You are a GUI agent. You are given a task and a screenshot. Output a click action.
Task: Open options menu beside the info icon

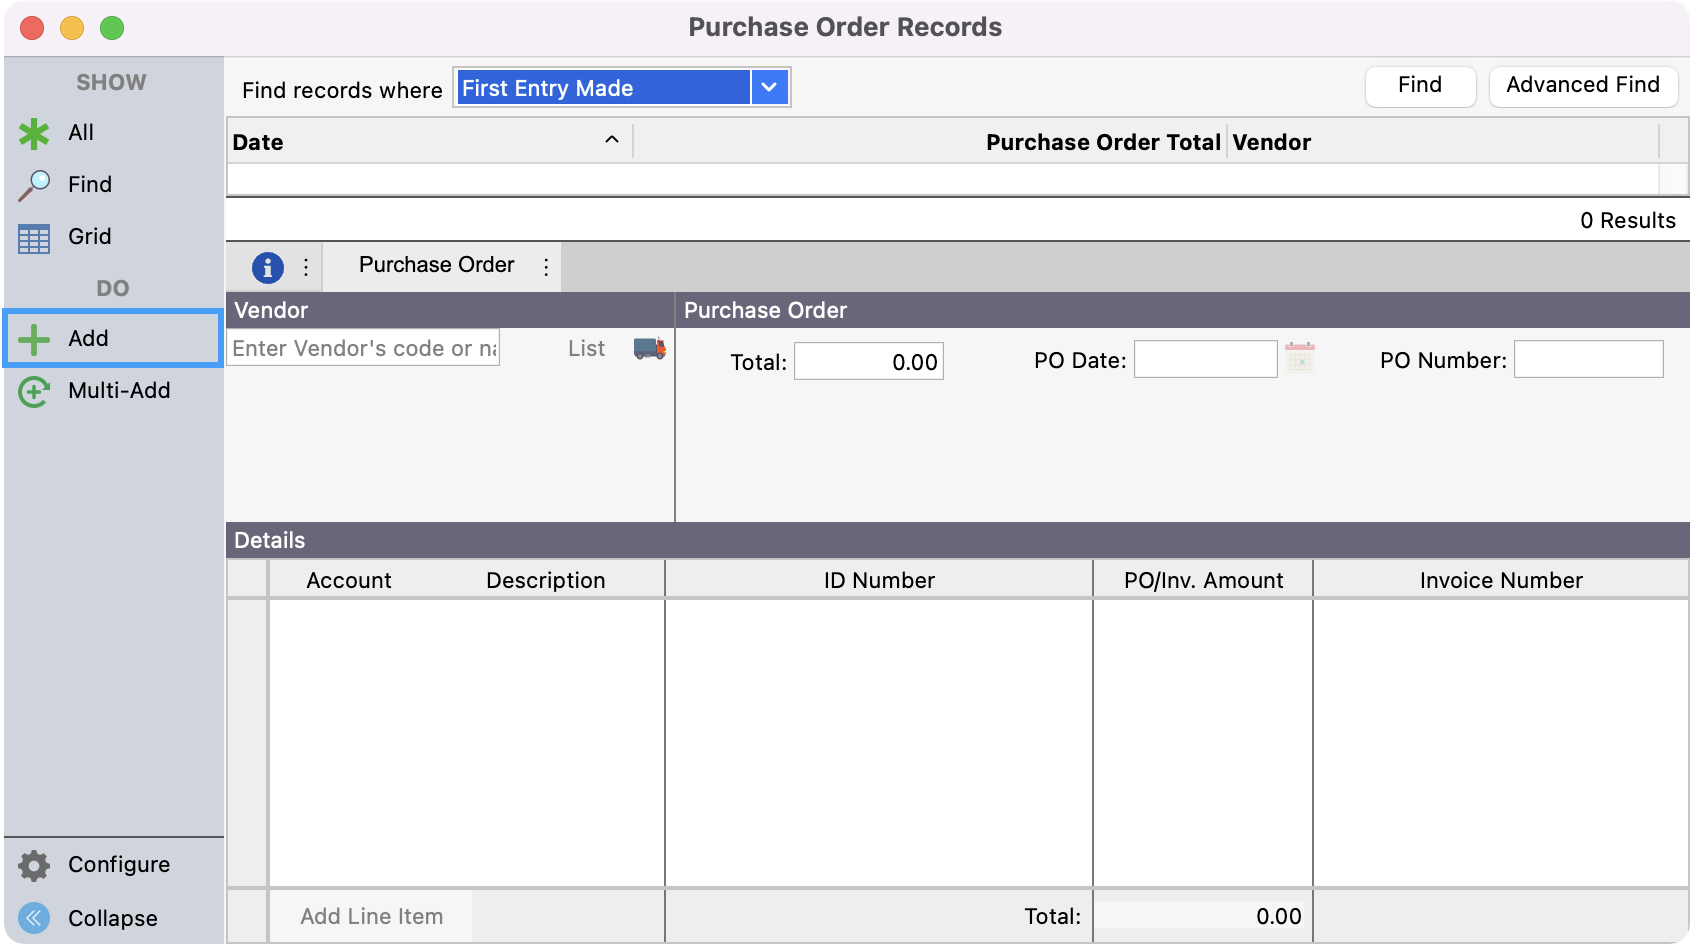pyautogui.click(x=306, y=267)
